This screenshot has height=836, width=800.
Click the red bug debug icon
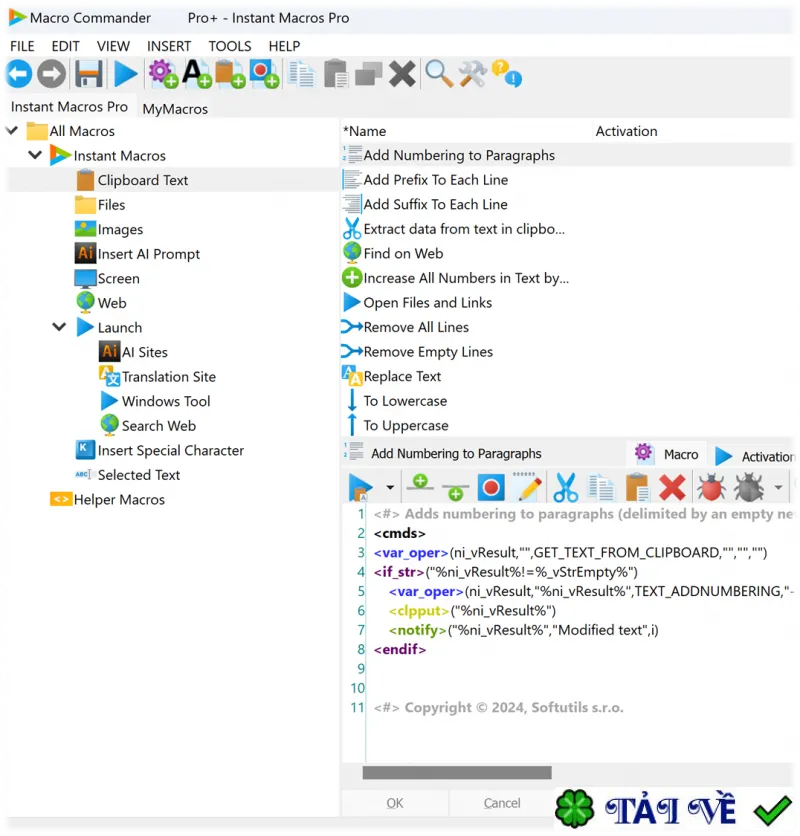[x=711, y=487]
